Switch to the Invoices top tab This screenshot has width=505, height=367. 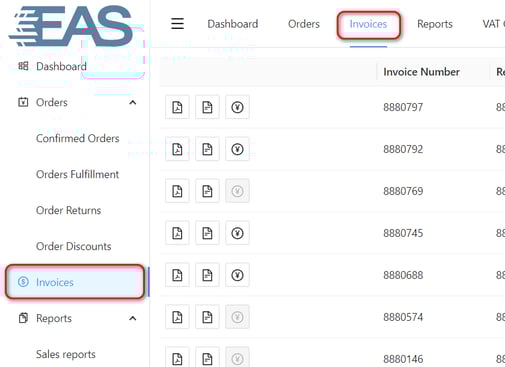(368, 24)
